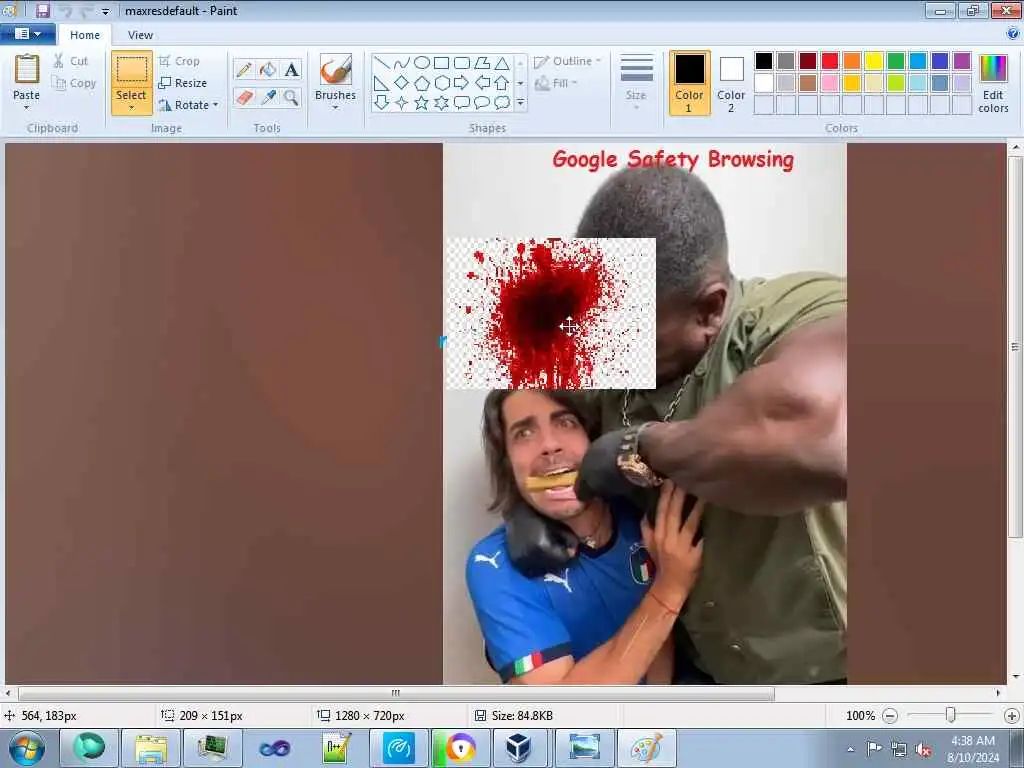Activate Color 1 foreground selector

coord(690,83)
